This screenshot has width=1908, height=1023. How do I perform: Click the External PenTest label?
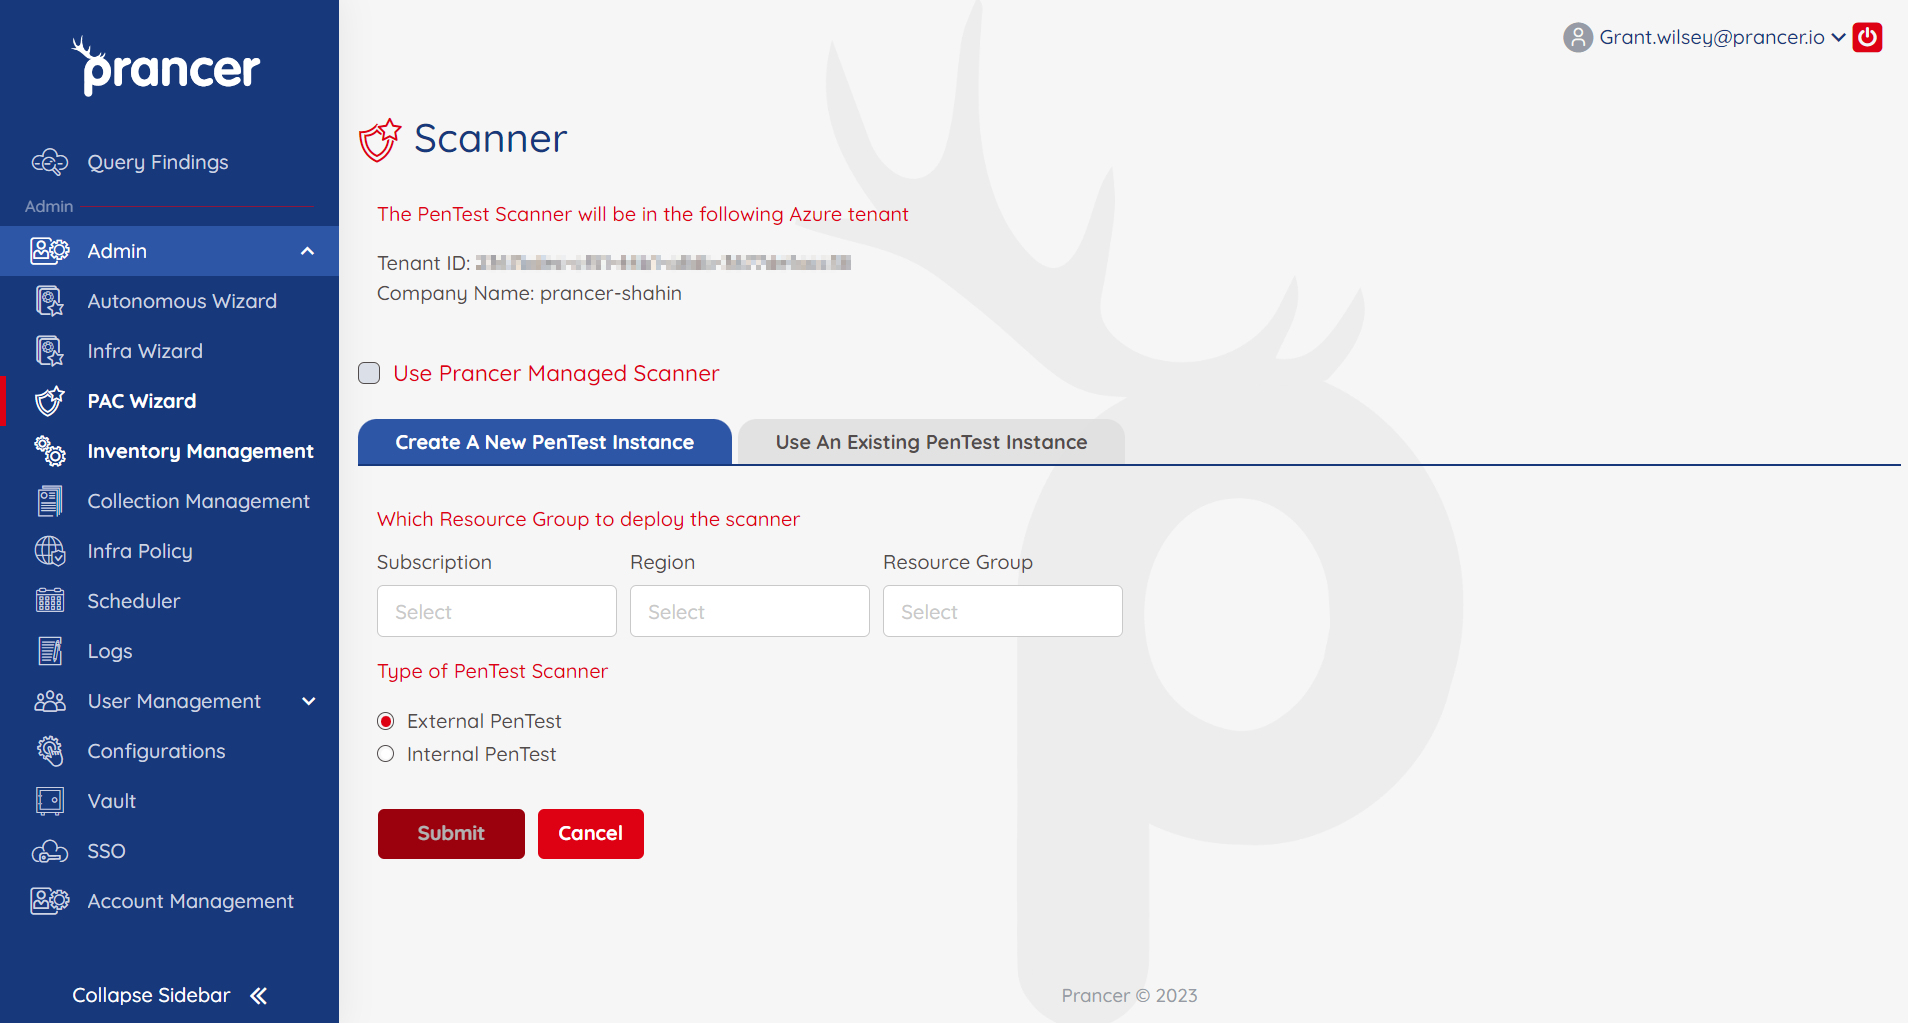(x=484, y=721)
